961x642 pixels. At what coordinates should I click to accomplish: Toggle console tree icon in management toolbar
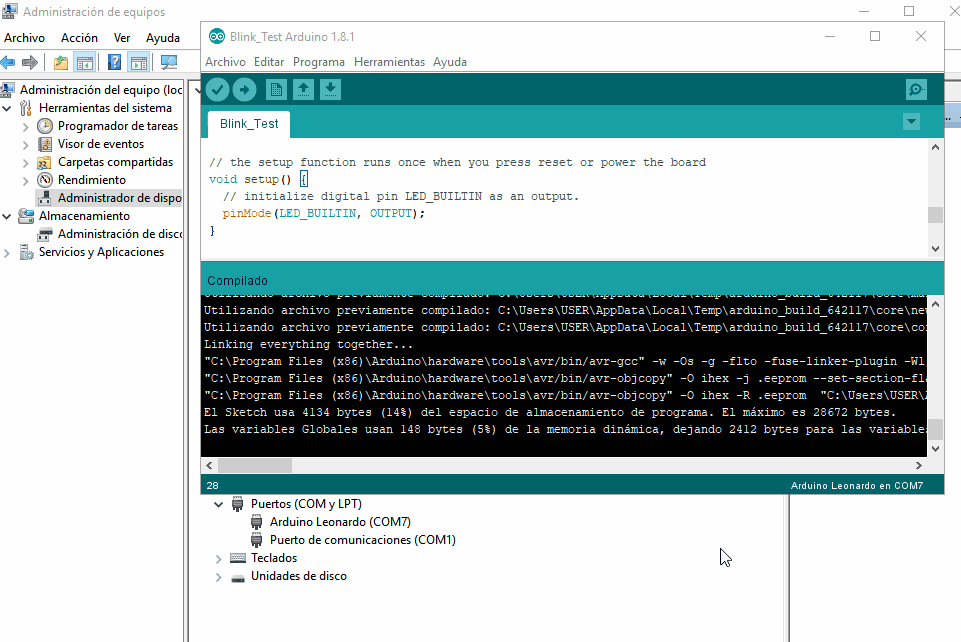pos(85,62)
